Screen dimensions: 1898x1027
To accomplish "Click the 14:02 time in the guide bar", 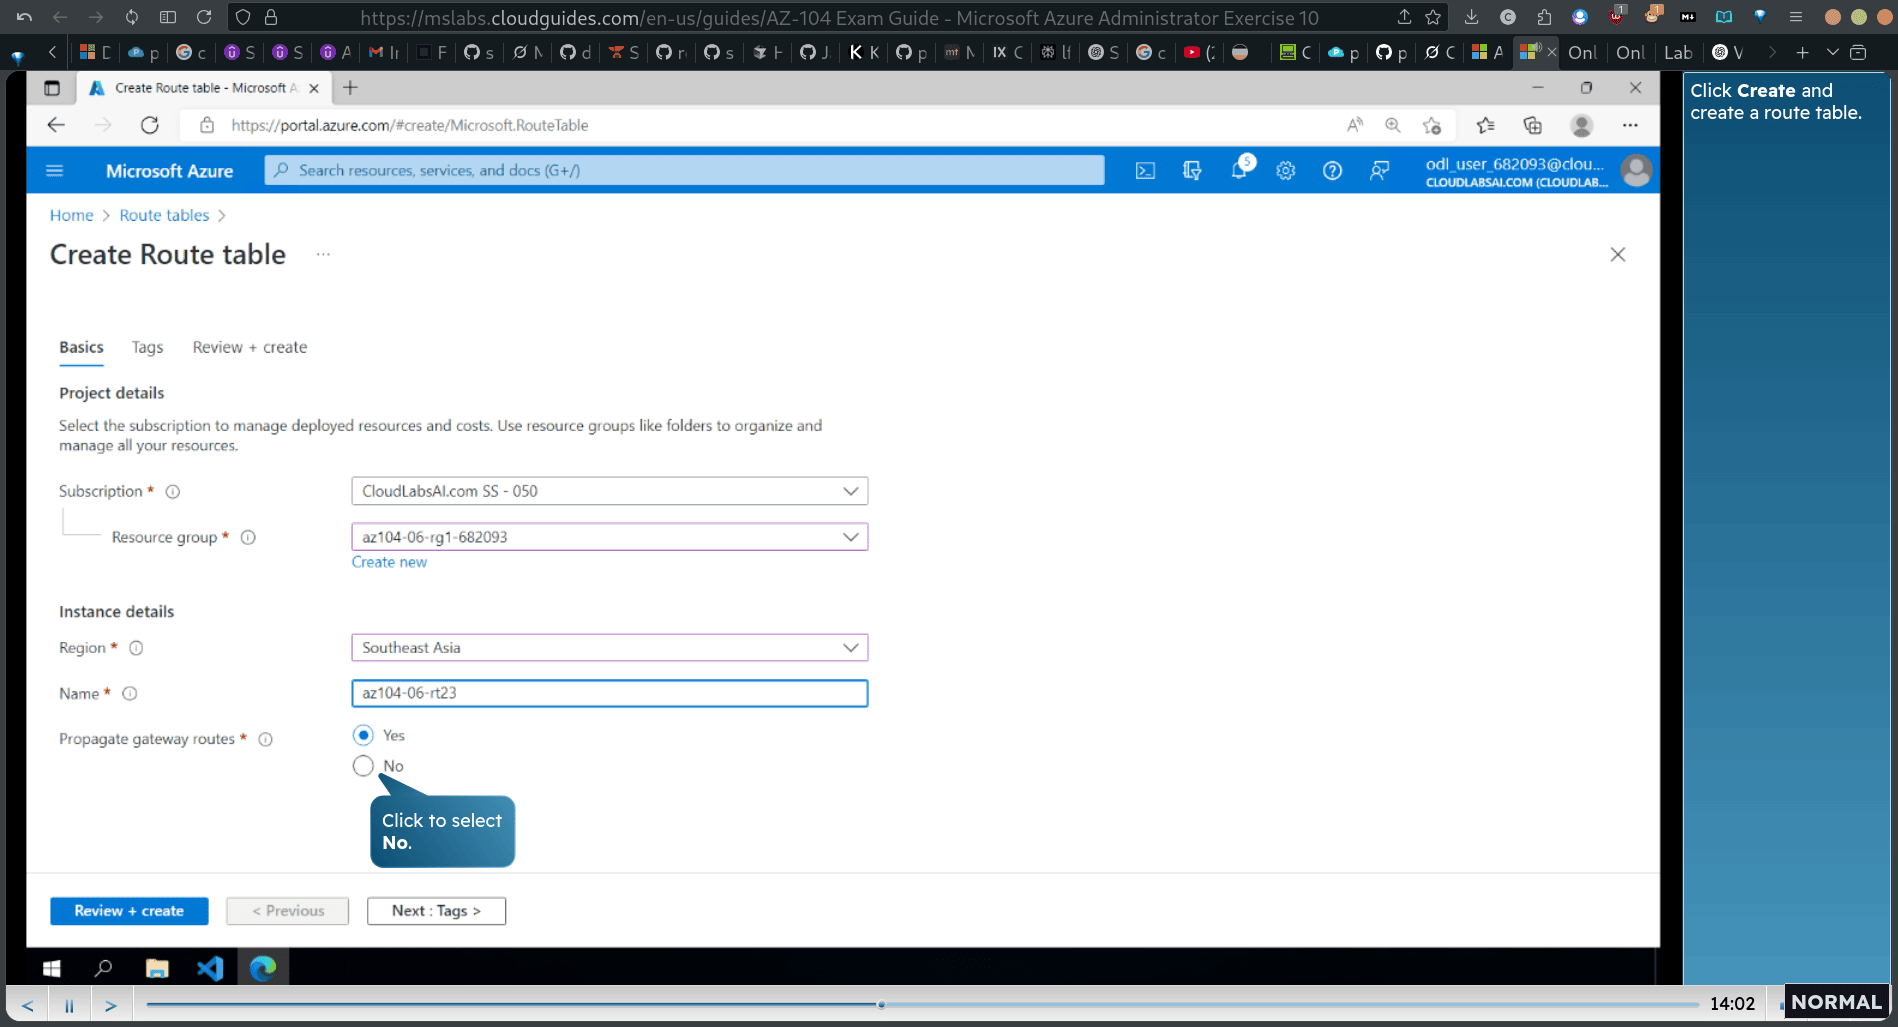I will pos(1732,1003).
